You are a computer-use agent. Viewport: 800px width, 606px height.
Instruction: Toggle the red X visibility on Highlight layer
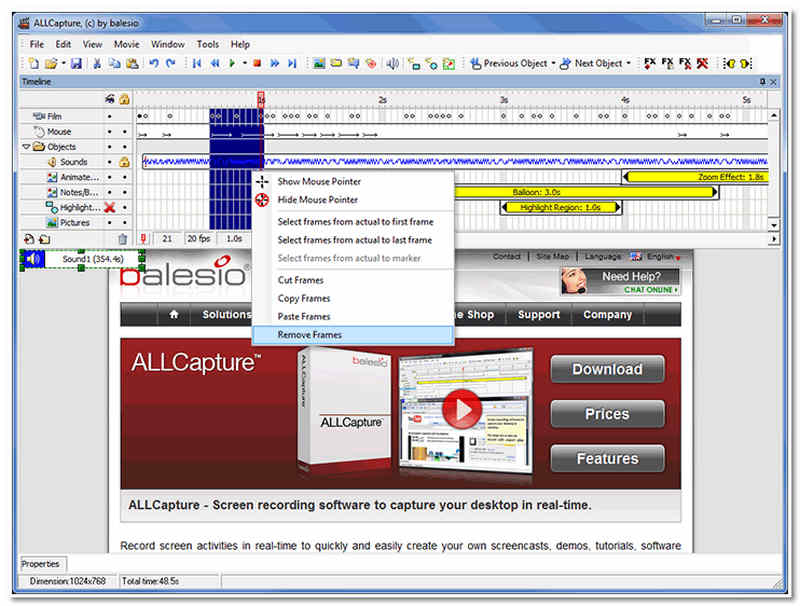[x=110, y=207]
